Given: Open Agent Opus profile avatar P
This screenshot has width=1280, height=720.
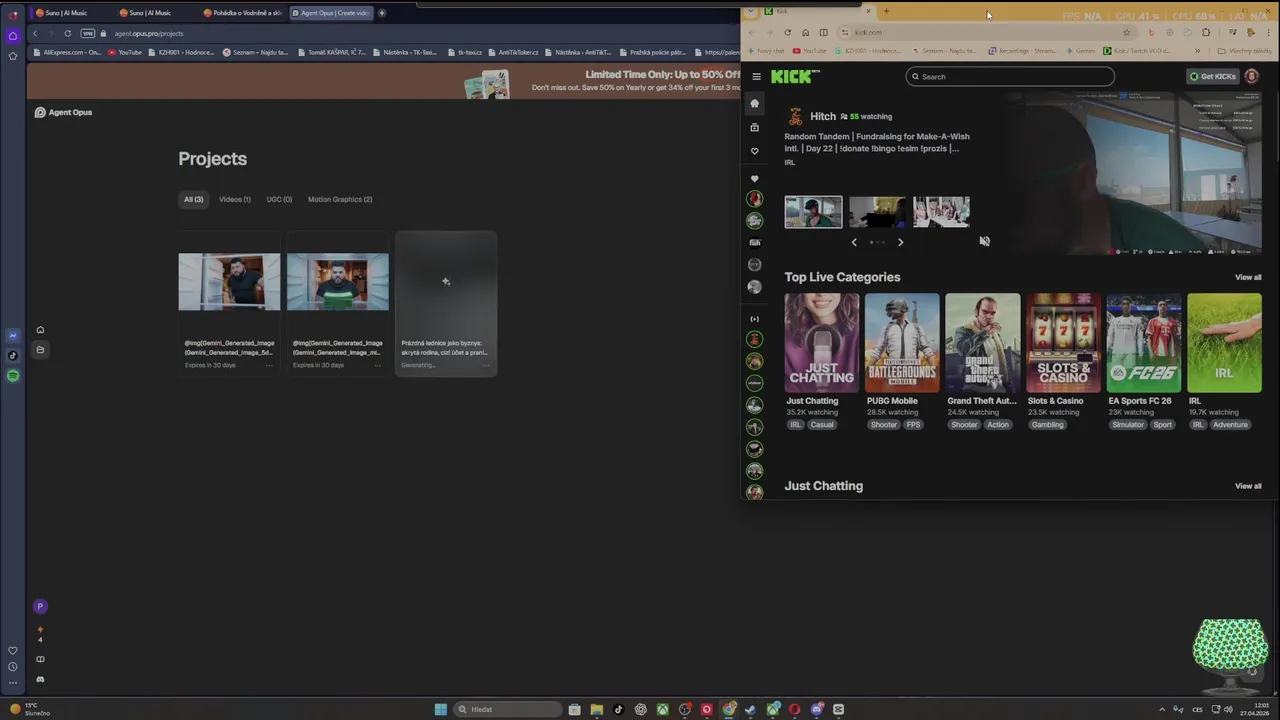Looking at the screenshot, I should click(40, 606).
